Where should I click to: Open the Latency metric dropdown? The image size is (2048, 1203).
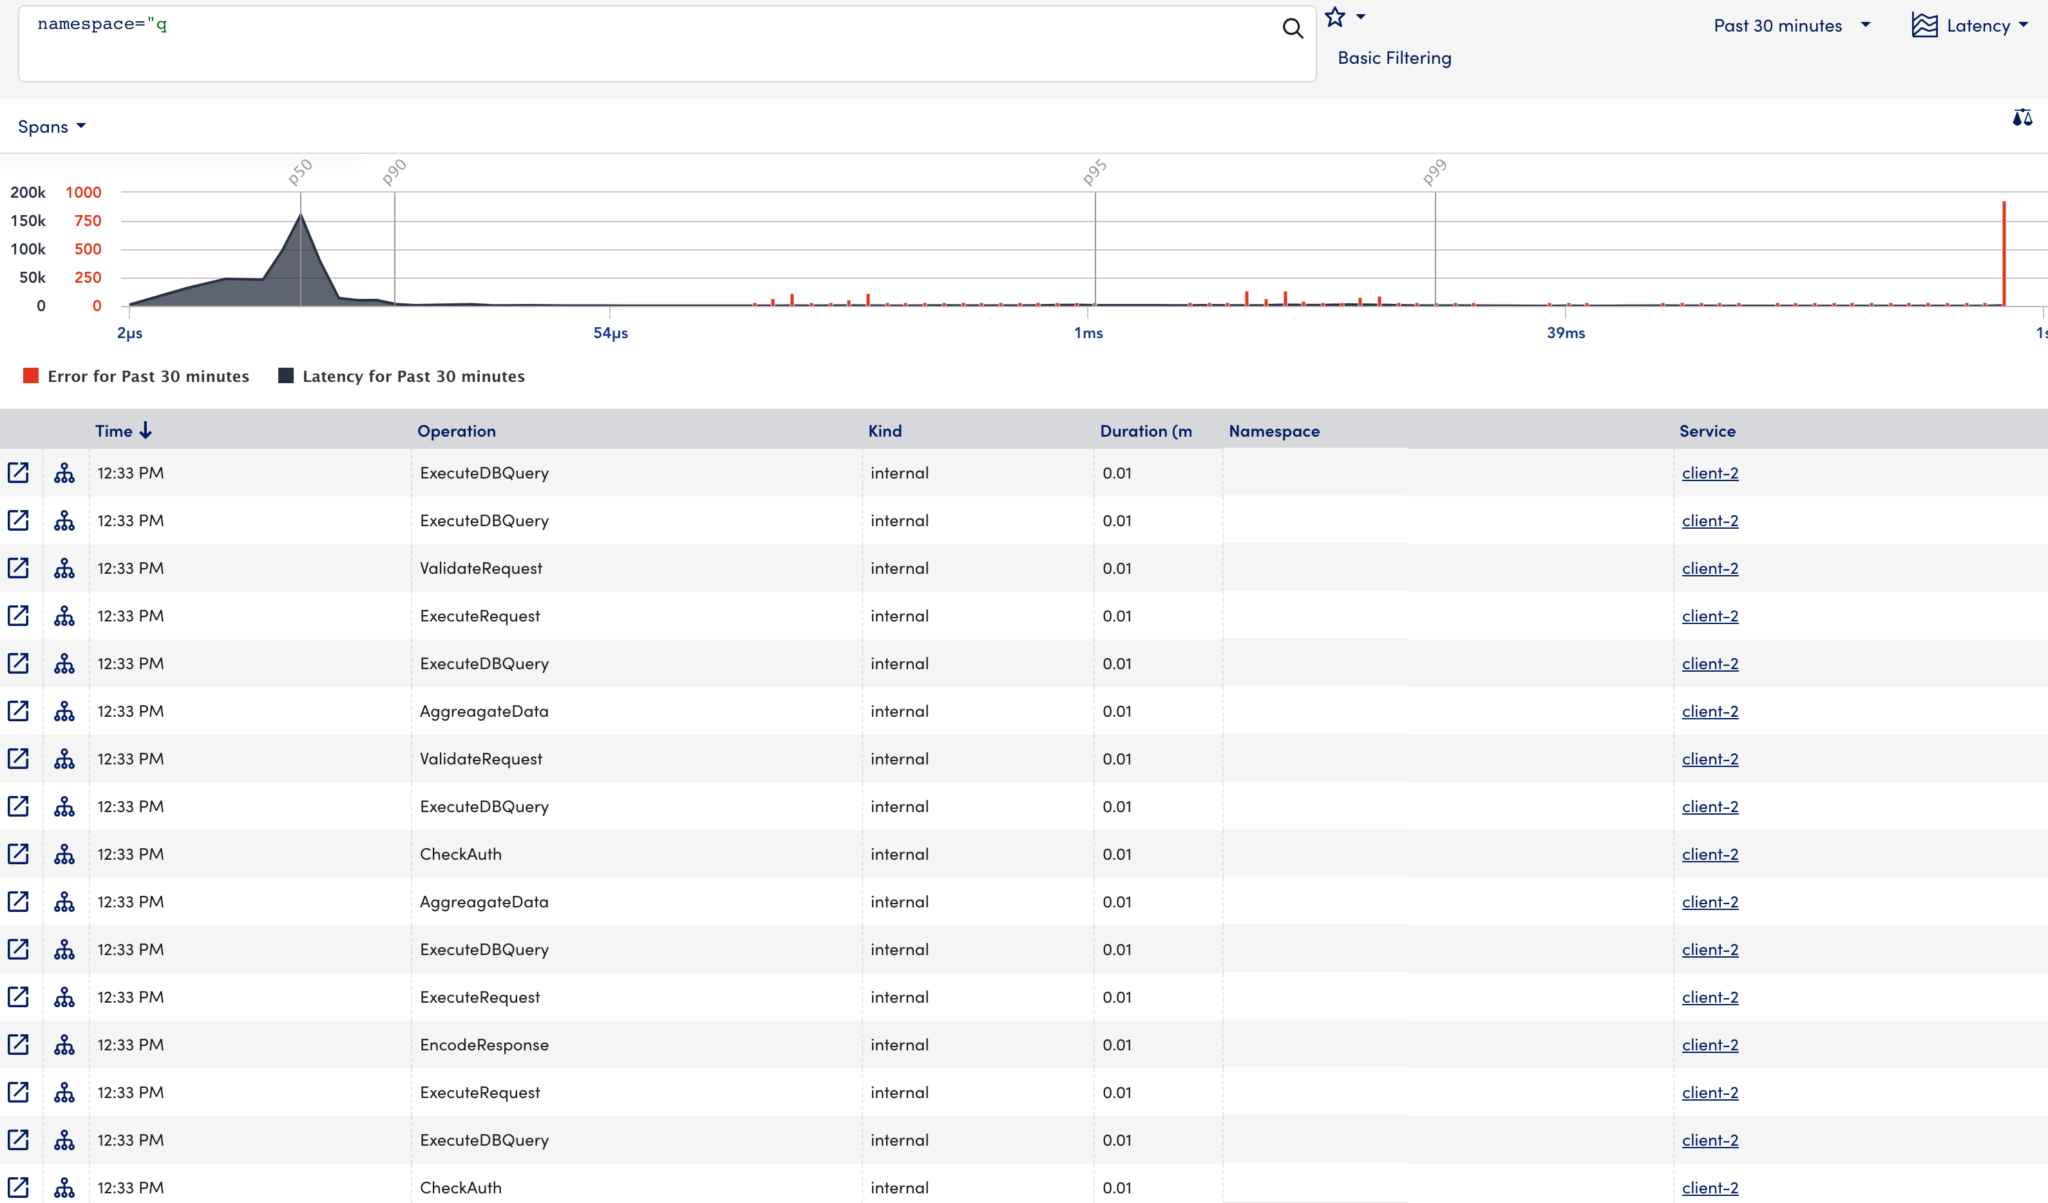point(1975,25)
